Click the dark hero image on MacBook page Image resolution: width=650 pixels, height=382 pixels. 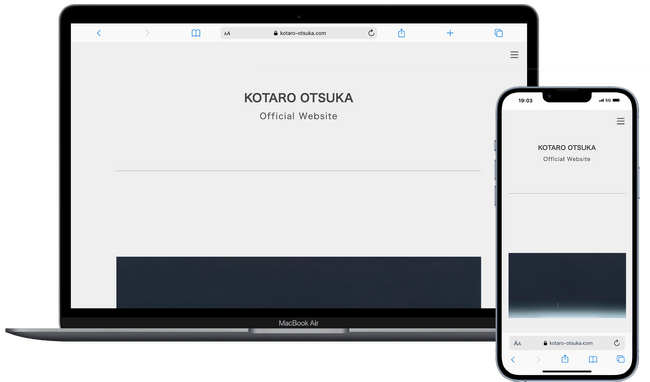(x=298, y=282)
